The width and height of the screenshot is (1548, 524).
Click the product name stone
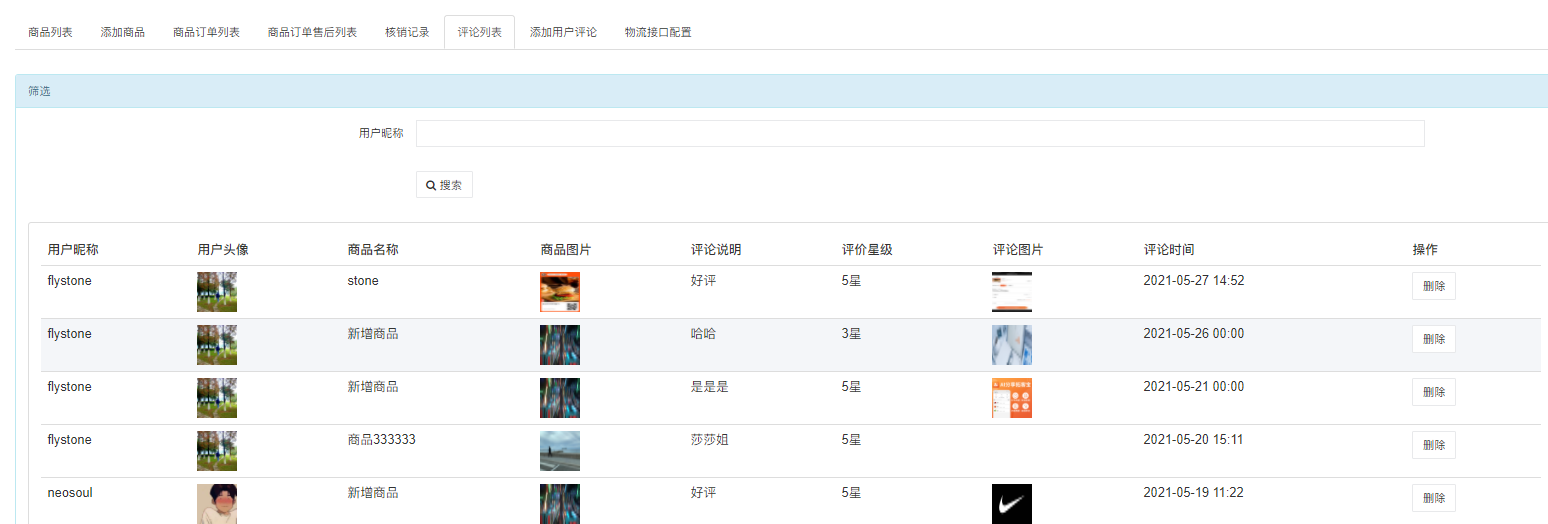363,281
